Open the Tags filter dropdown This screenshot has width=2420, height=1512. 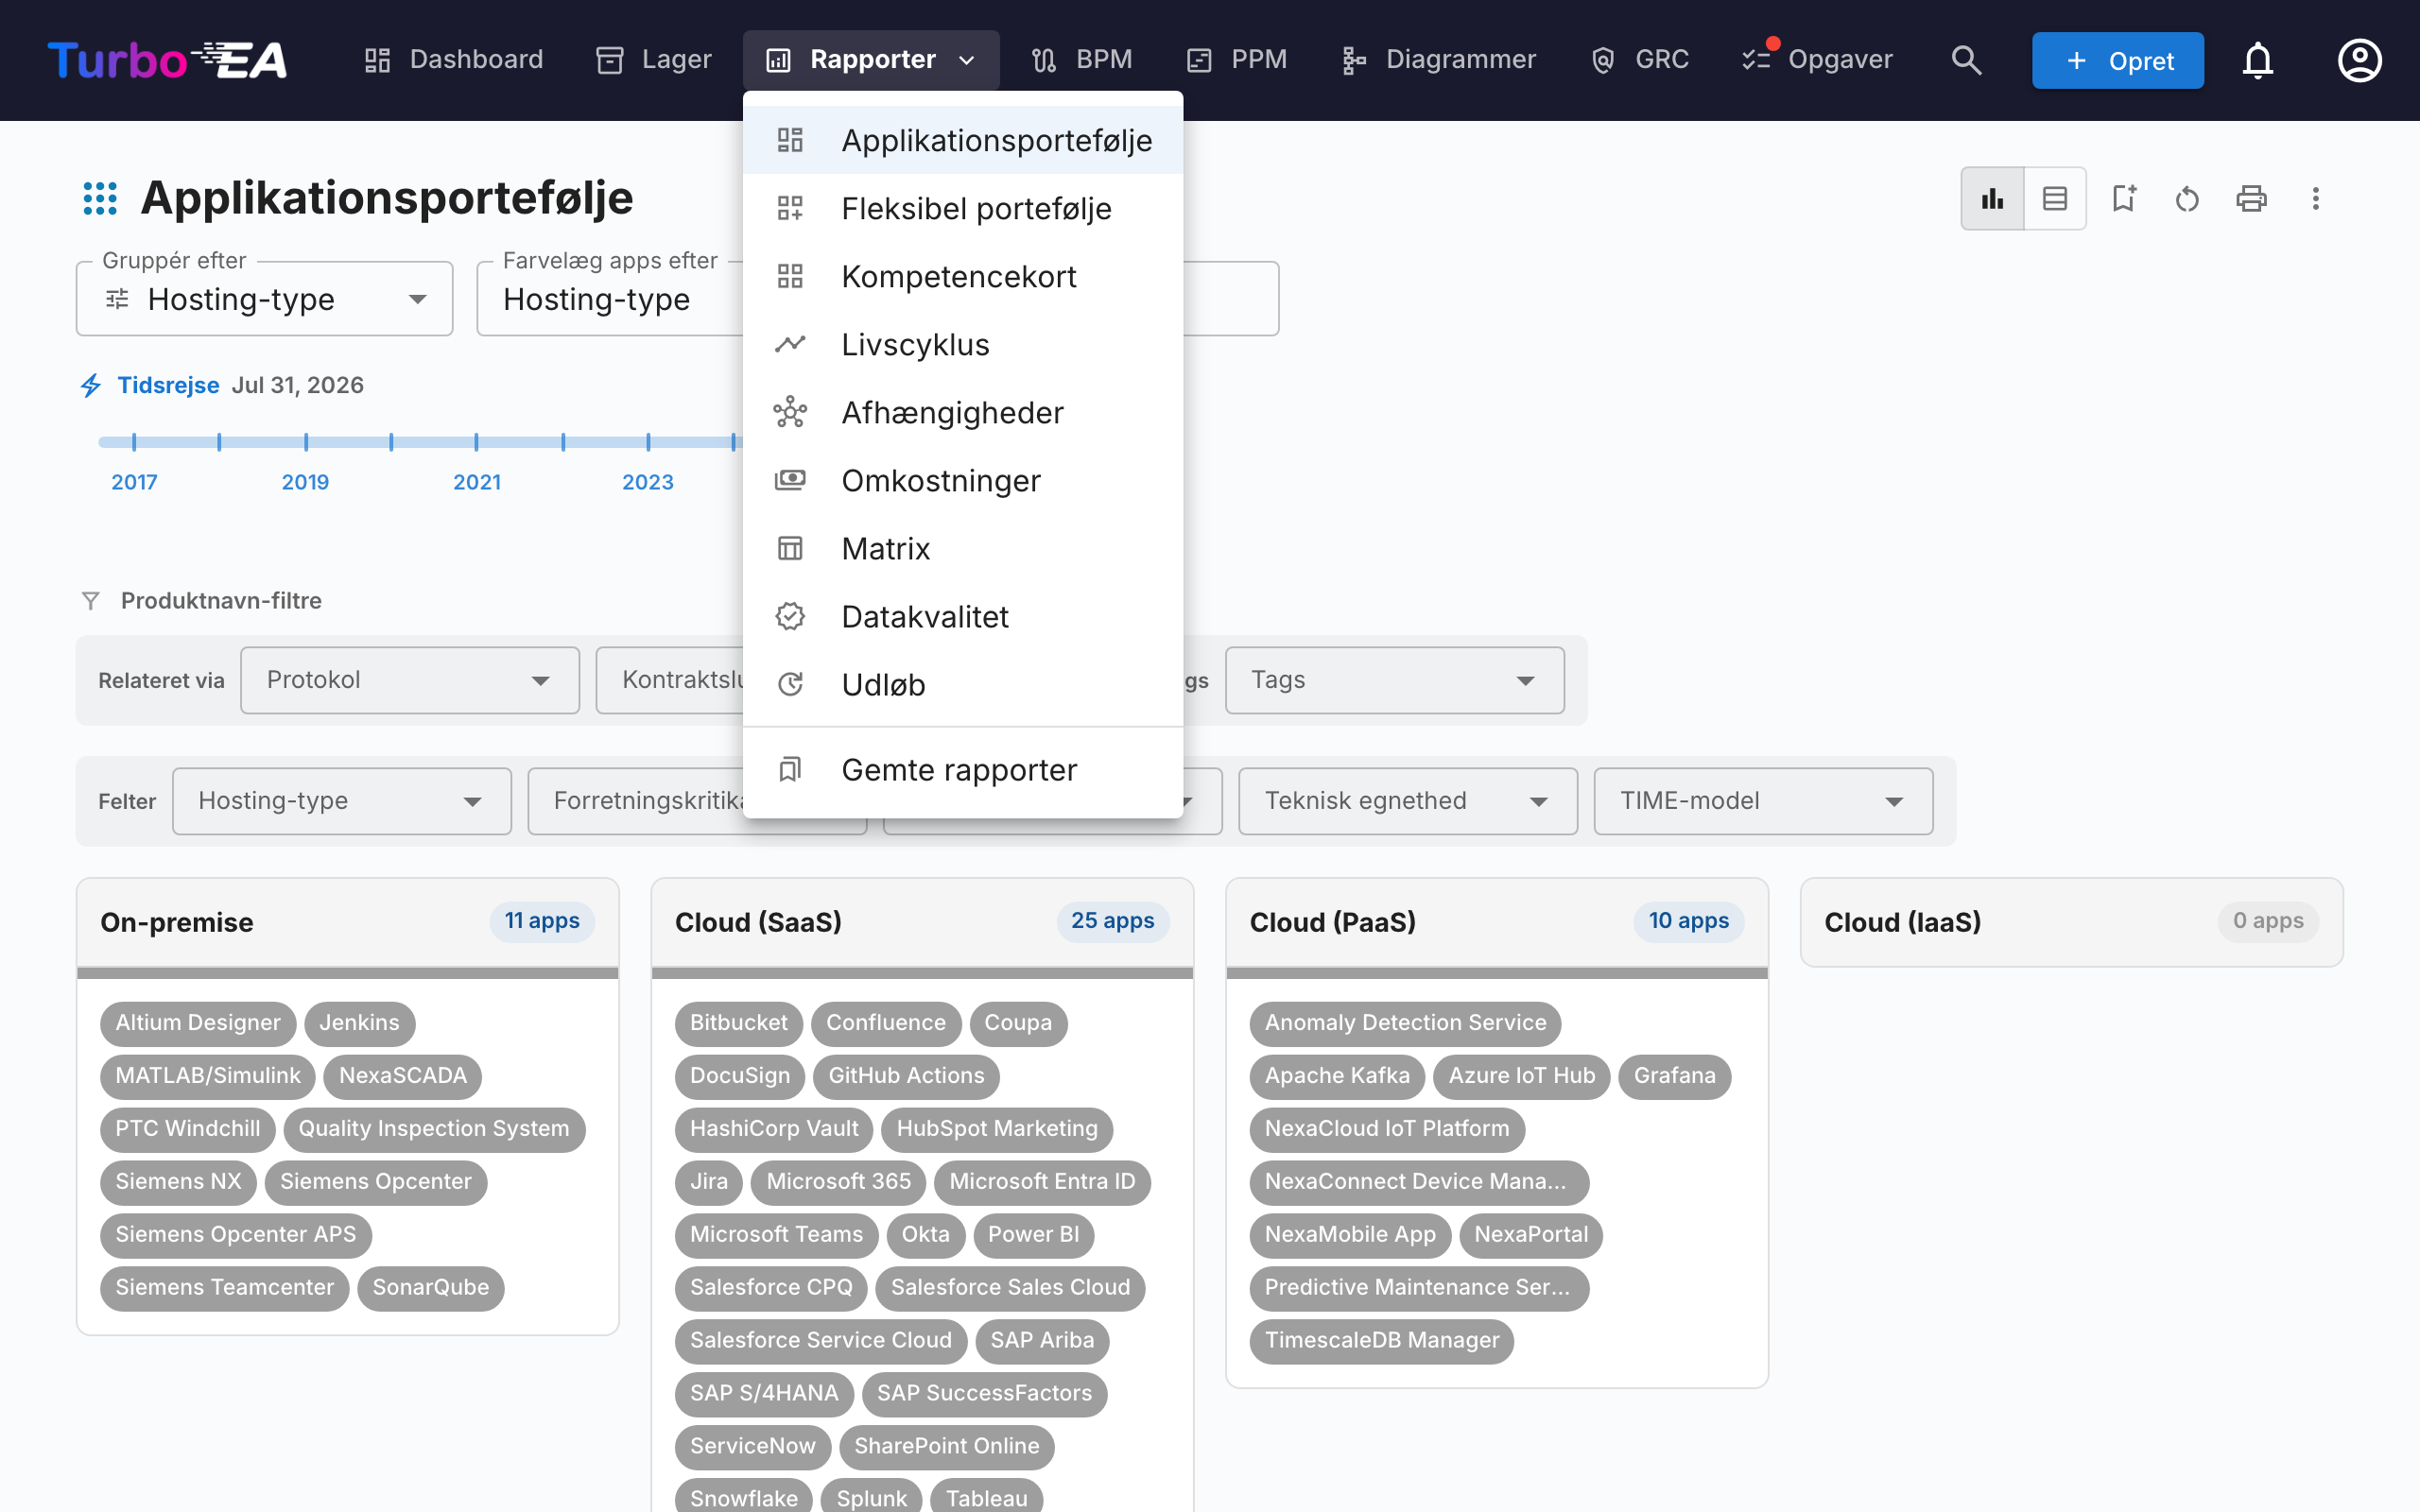pyautogui.click(x=1395, y=680)
